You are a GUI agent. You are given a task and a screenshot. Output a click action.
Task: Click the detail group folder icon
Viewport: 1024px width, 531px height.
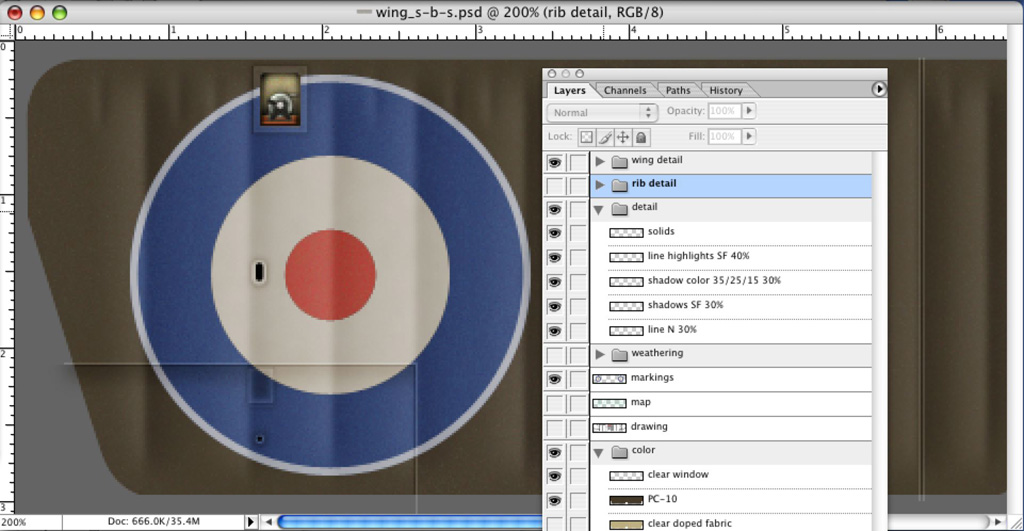click(619, 208)
